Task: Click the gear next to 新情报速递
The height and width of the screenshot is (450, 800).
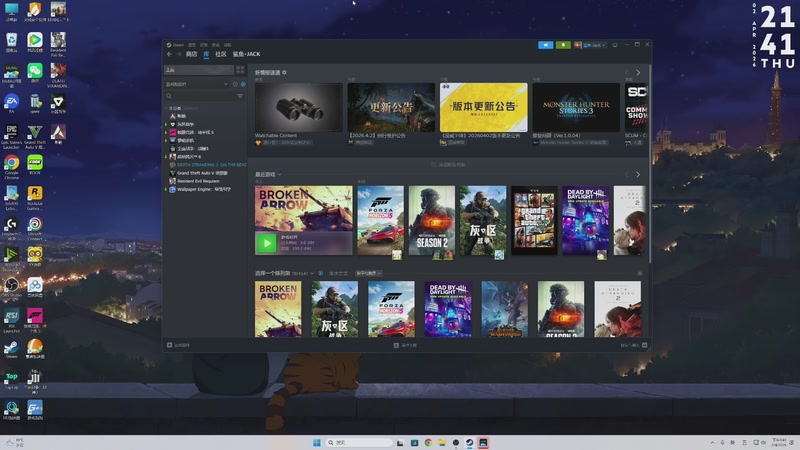Action: 284,72
